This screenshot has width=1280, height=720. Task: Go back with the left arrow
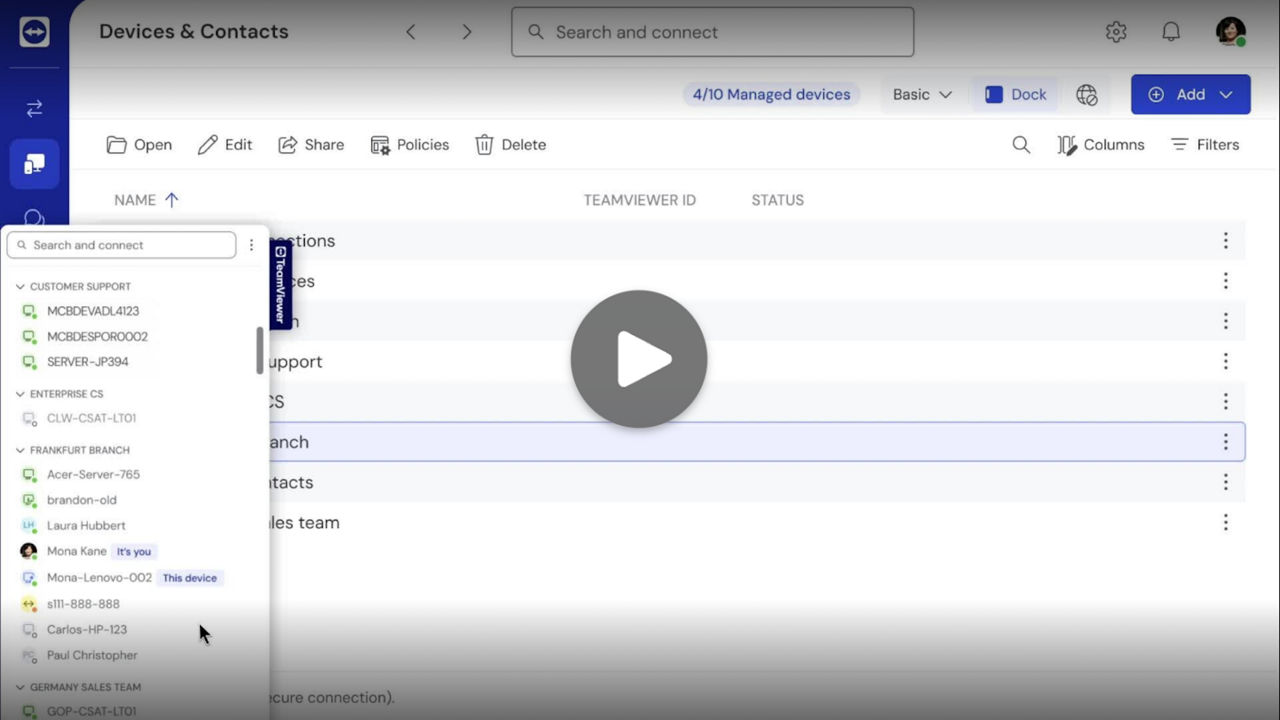(x=411, y=32)
